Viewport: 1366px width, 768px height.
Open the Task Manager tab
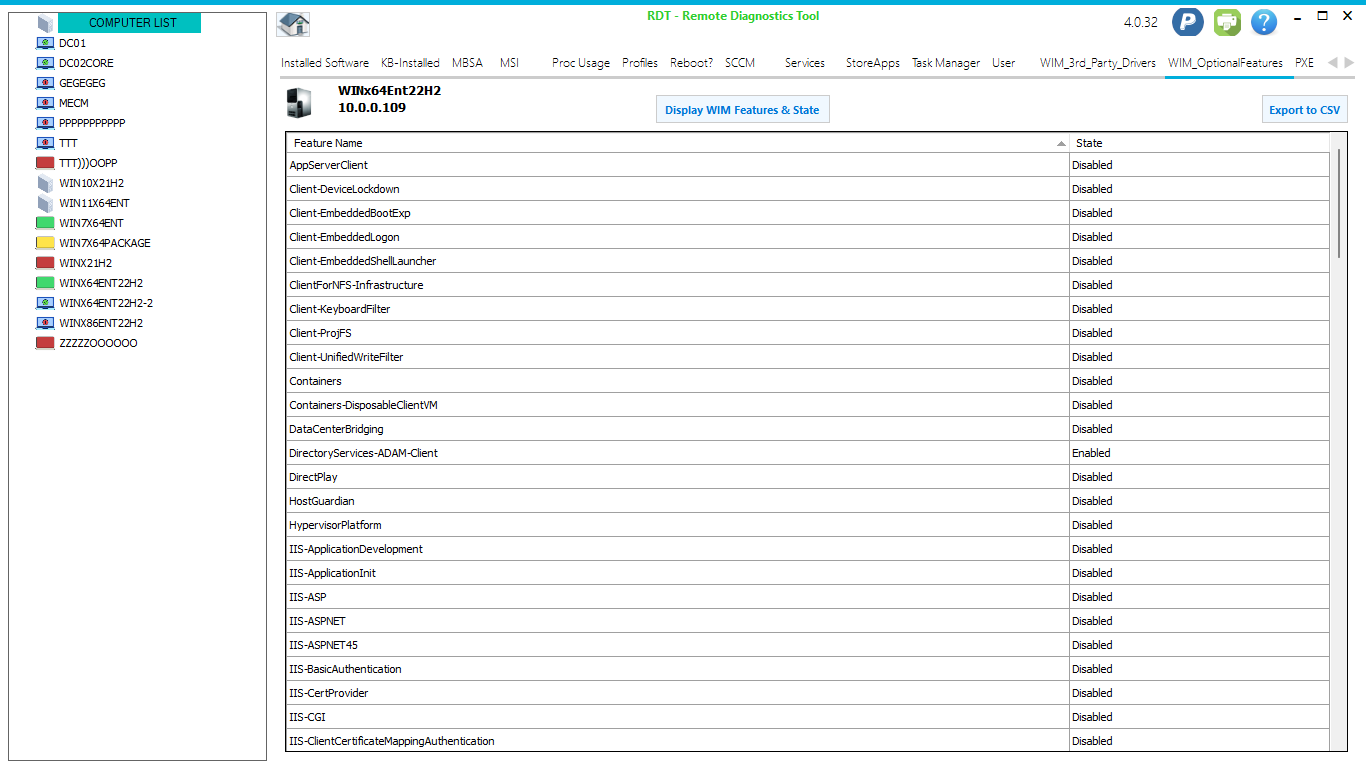[946, 63]
